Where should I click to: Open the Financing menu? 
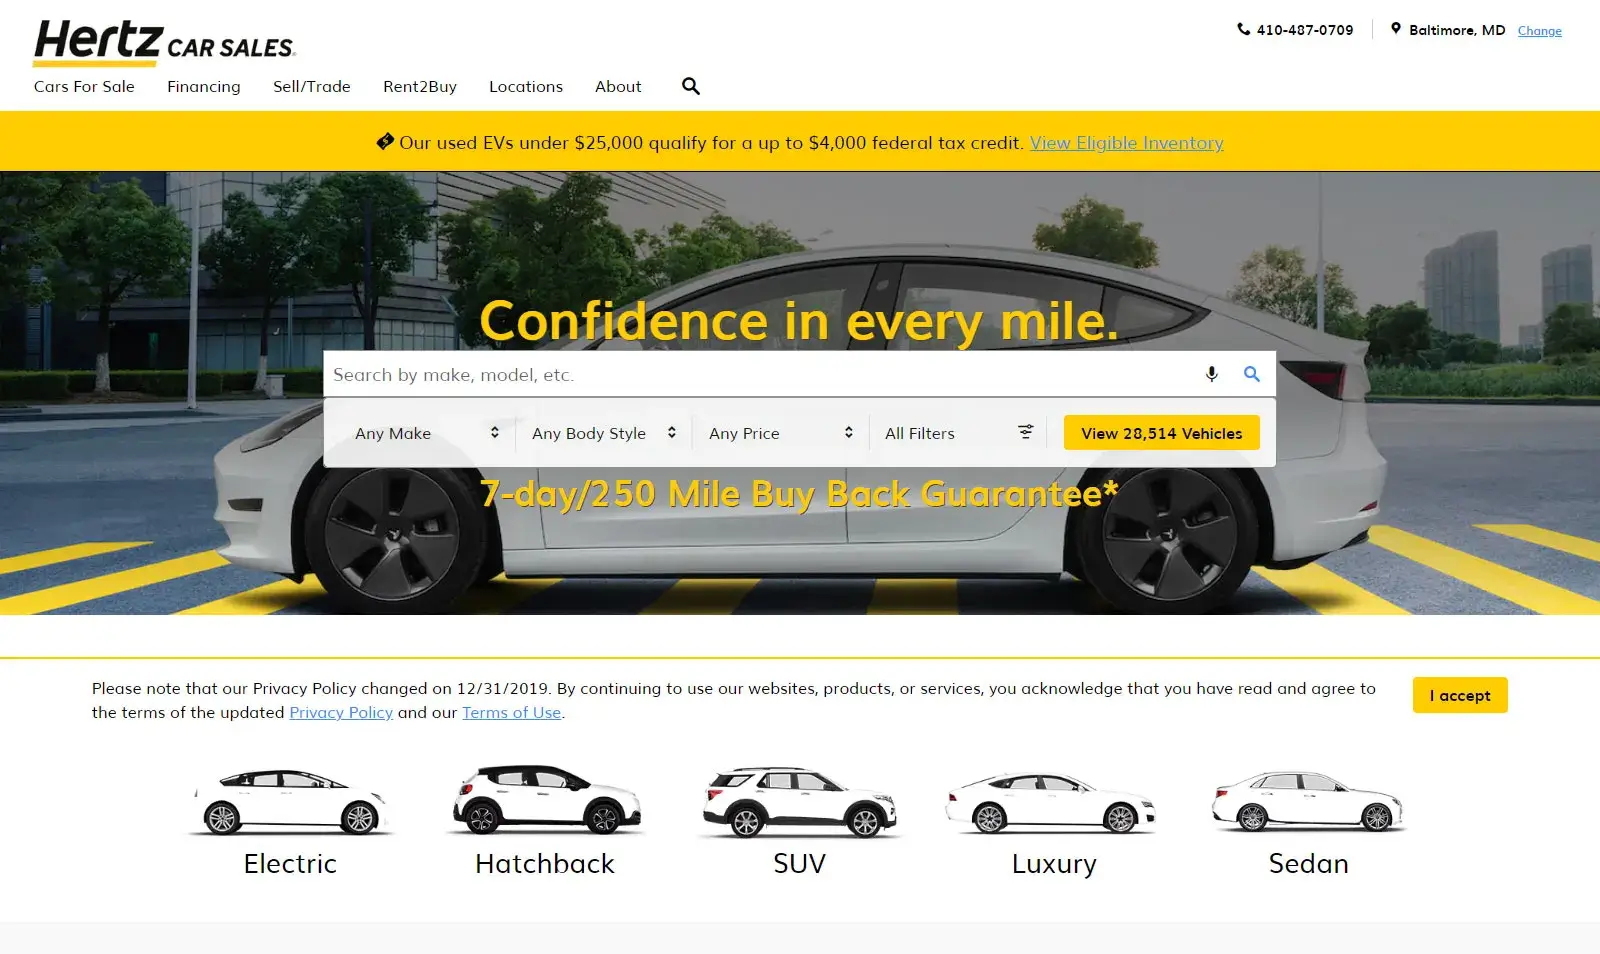coord(204,86)
